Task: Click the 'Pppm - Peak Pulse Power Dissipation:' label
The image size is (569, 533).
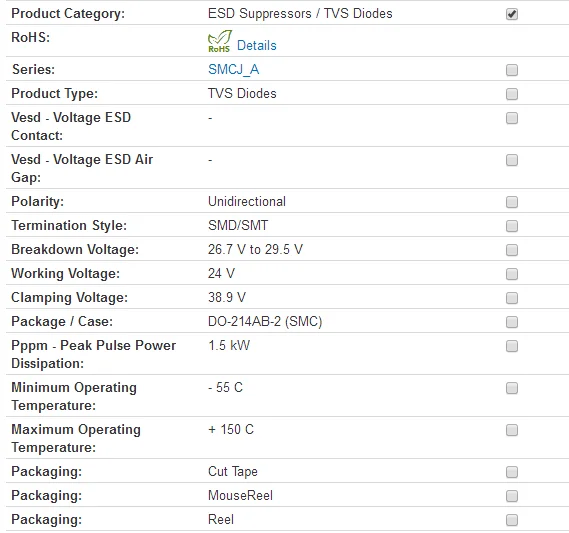Action: (x=94, y=354)
